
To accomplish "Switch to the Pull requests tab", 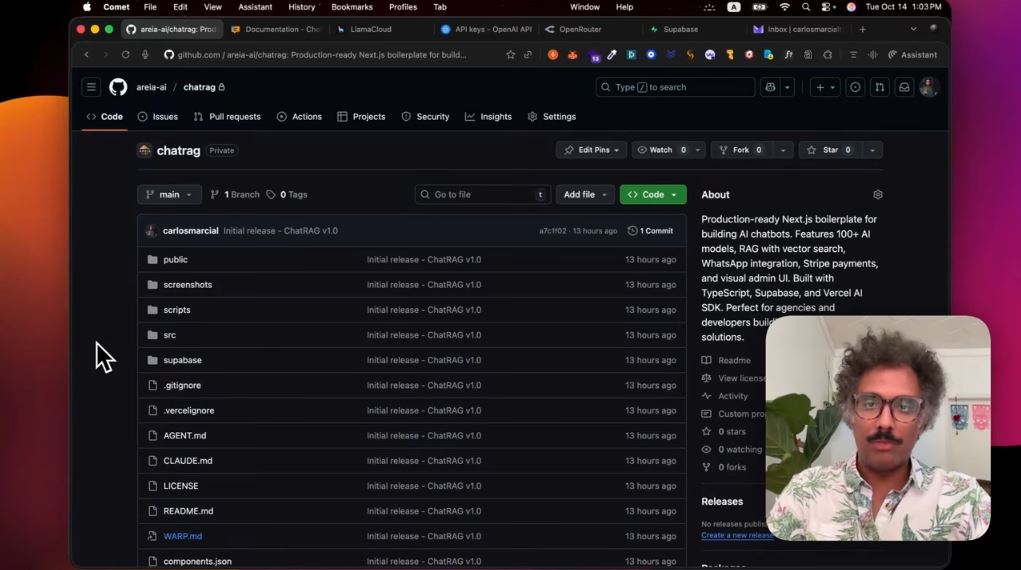I will (x=227, y=117).
